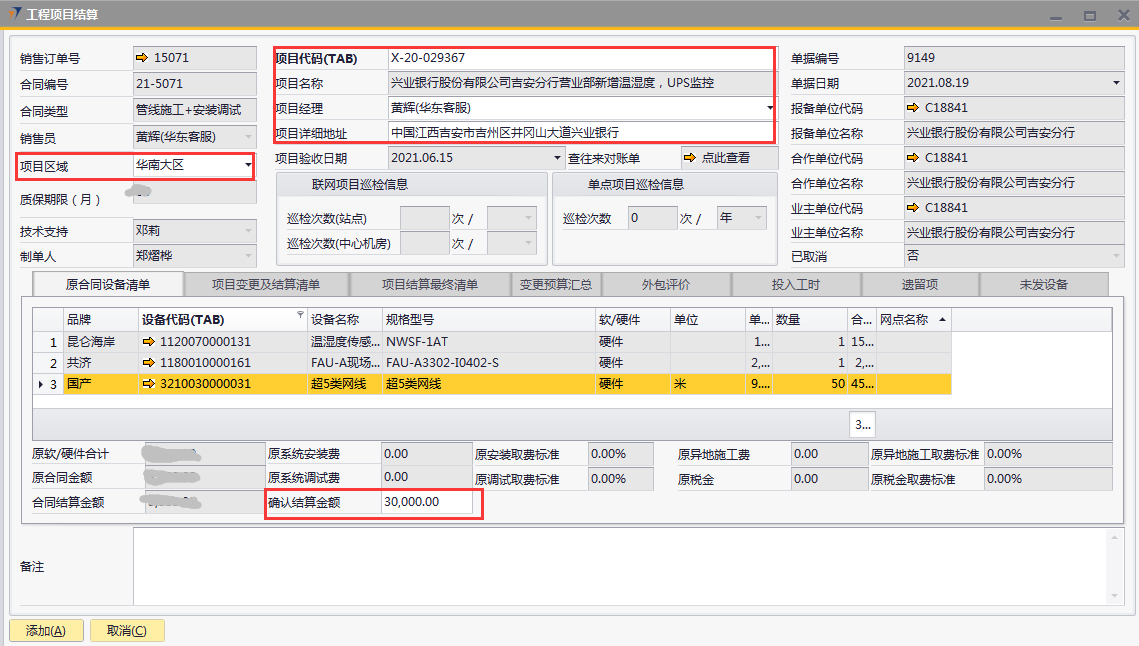Switch to the 项目变更及结算清单 tab

[266, 285]
